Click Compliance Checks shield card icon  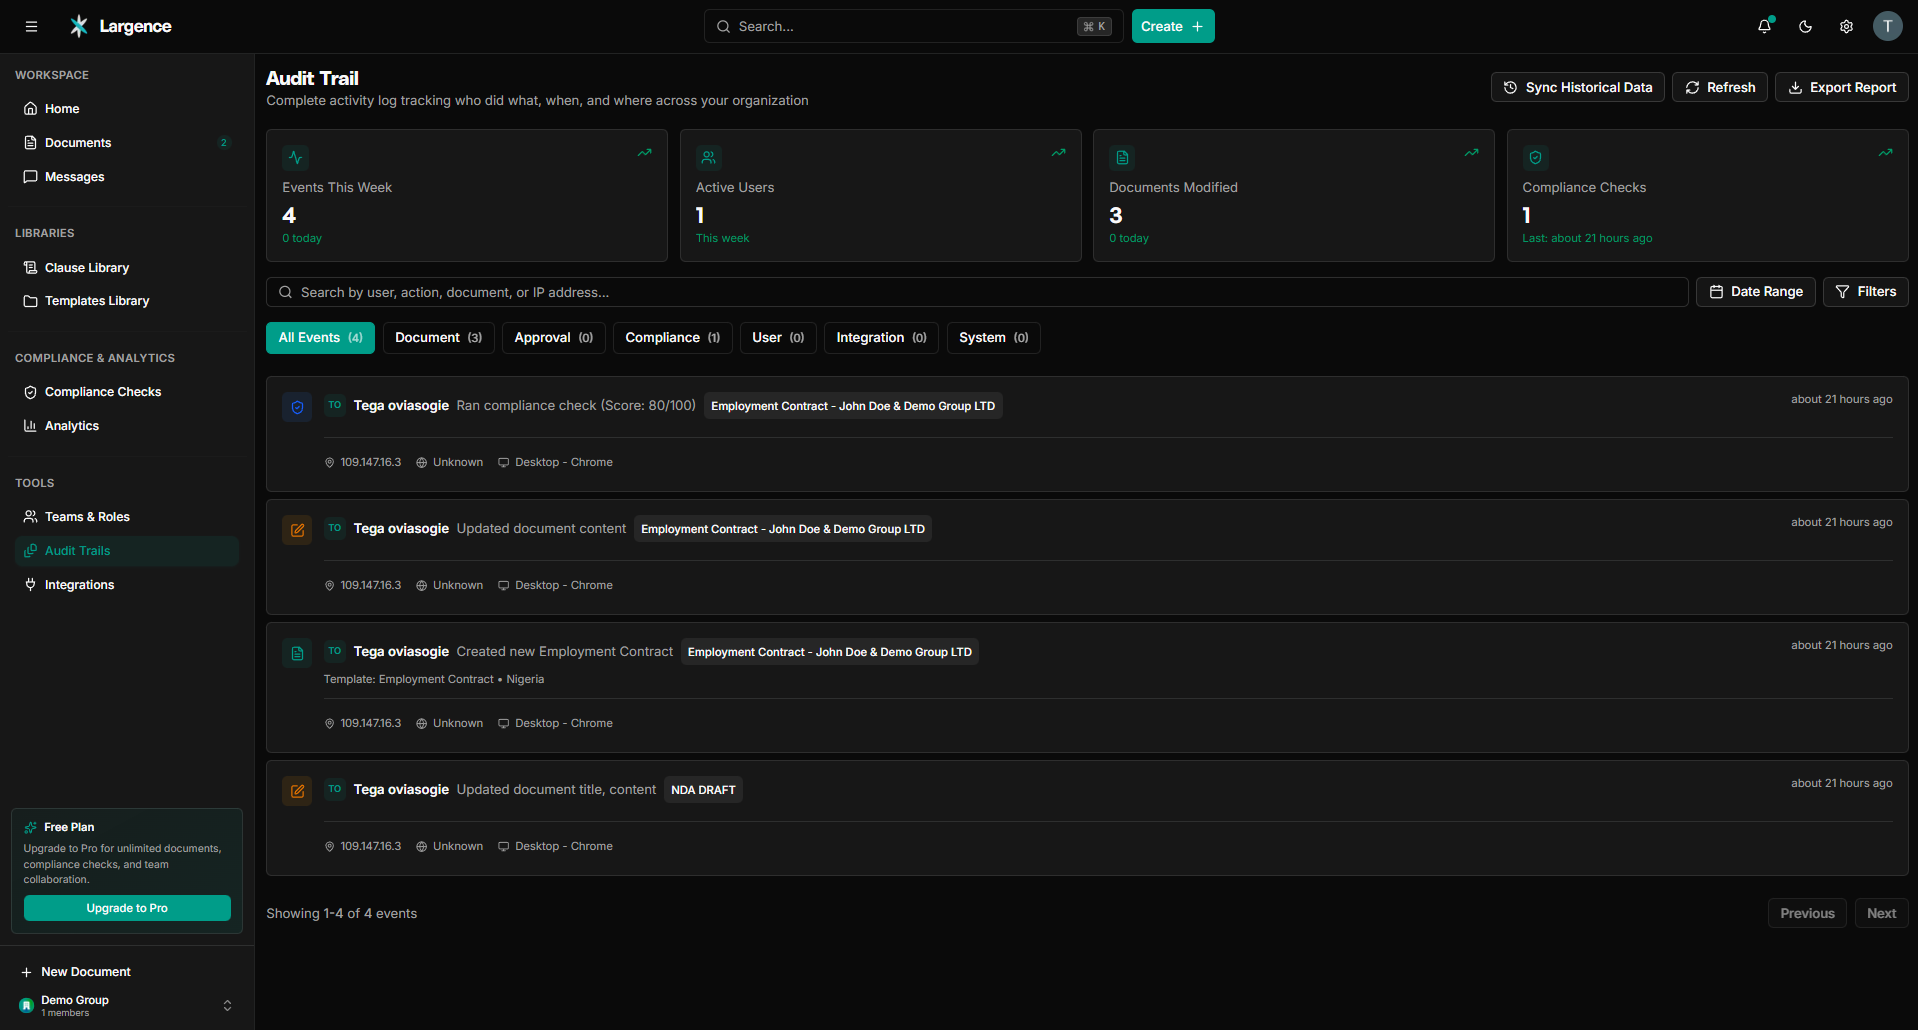coord(1535,158)
